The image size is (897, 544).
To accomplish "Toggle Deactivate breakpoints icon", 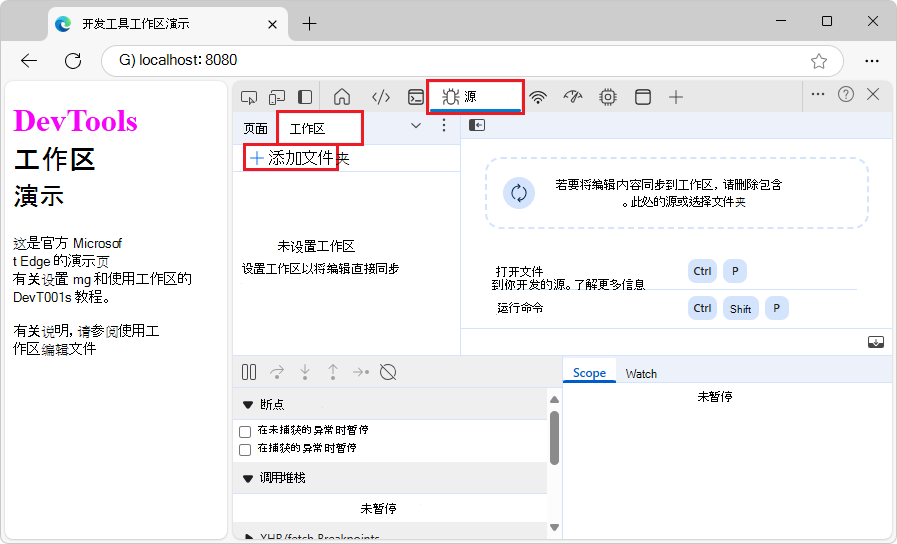I will click(388, 372).
